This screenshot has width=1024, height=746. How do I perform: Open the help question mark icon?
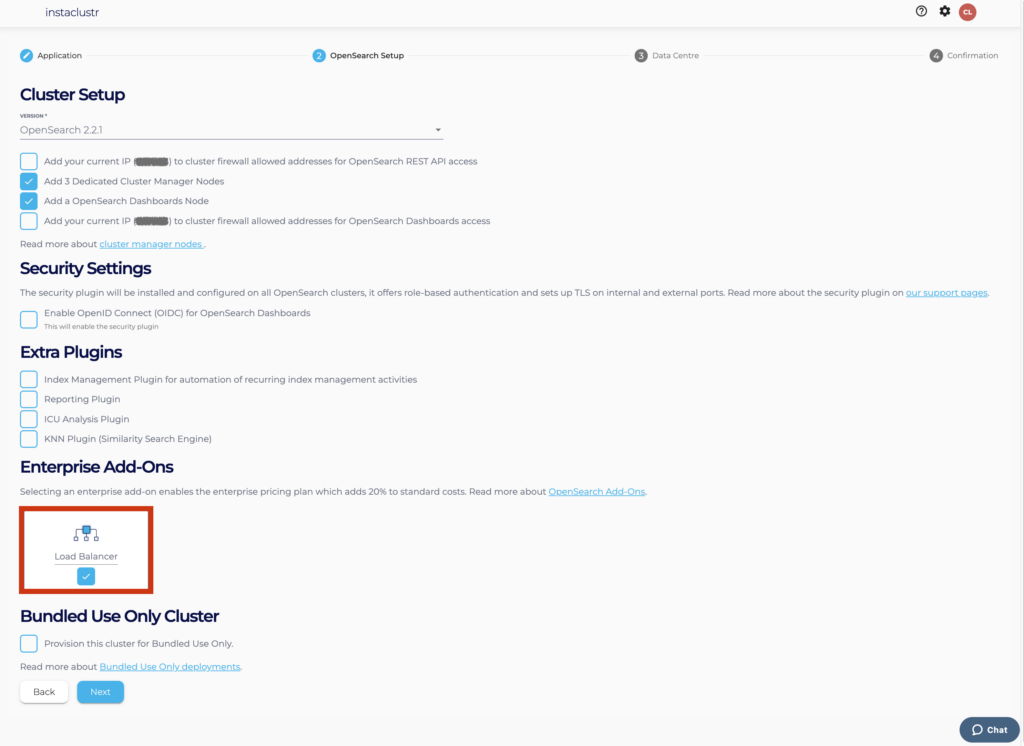[921, 11]
